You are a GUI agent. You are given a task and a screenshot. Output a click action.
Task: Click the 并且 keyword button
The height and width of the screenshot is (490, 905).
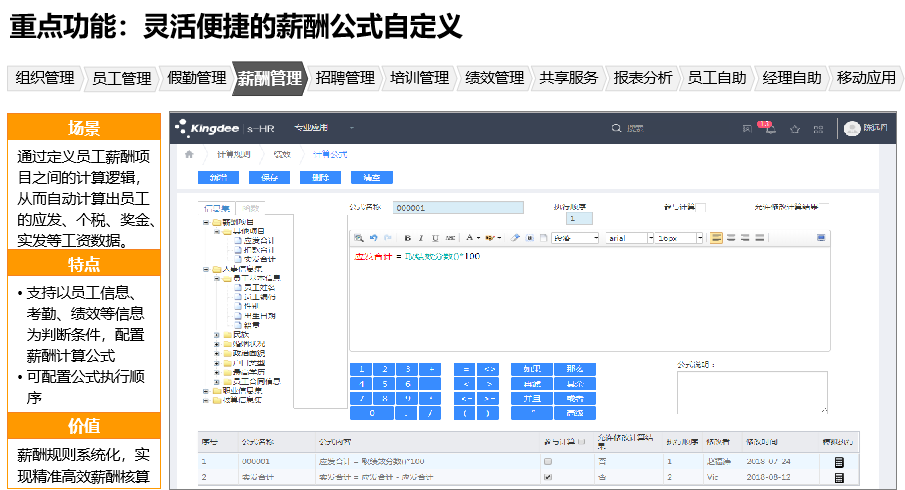[532, 398]
